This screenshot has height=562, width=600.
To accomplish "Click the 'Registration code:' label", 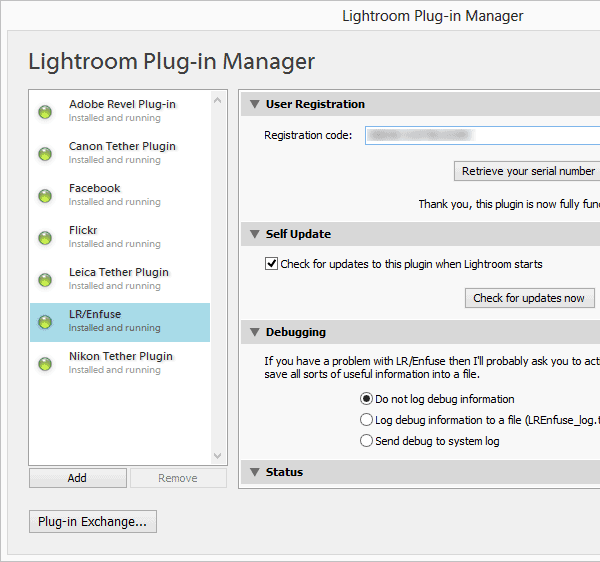I will point(308,135).
